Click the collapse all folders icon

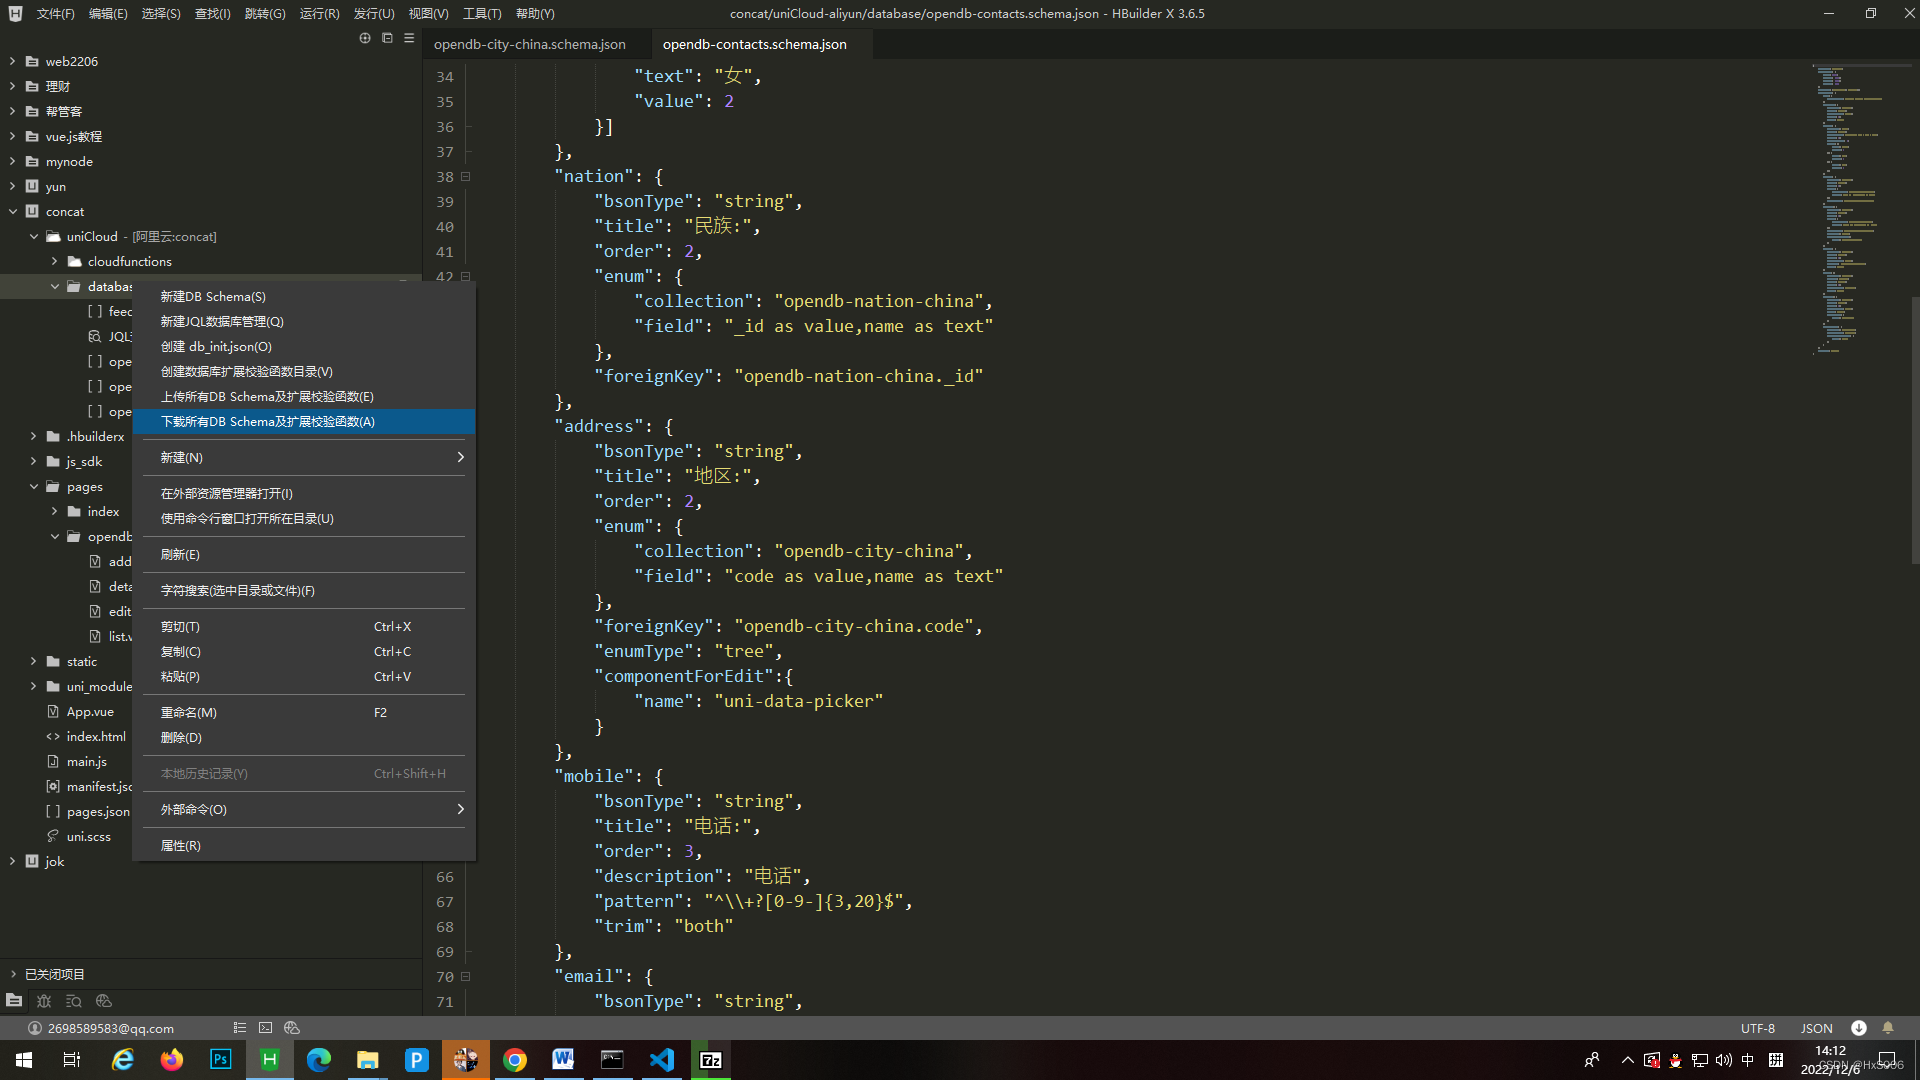[x=387, y=38]
